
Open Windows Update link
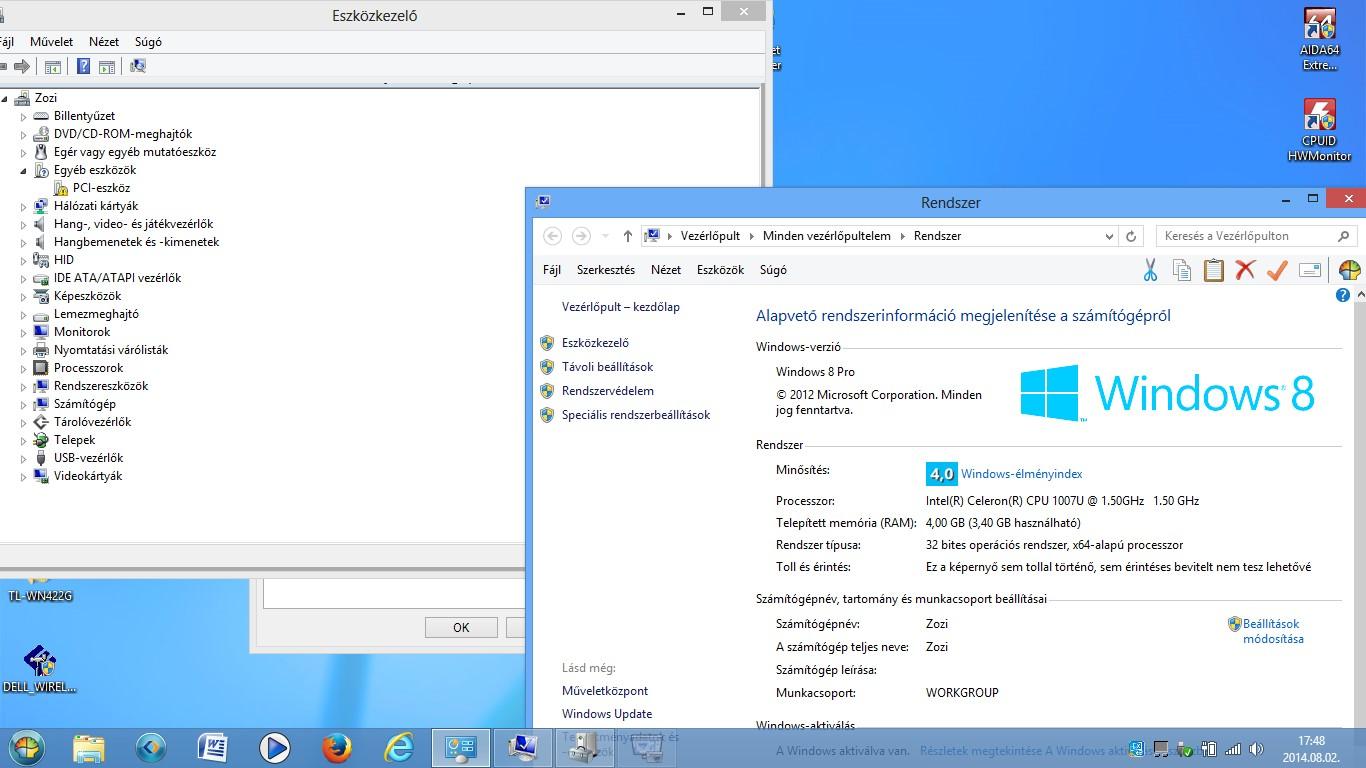(607, 714)
